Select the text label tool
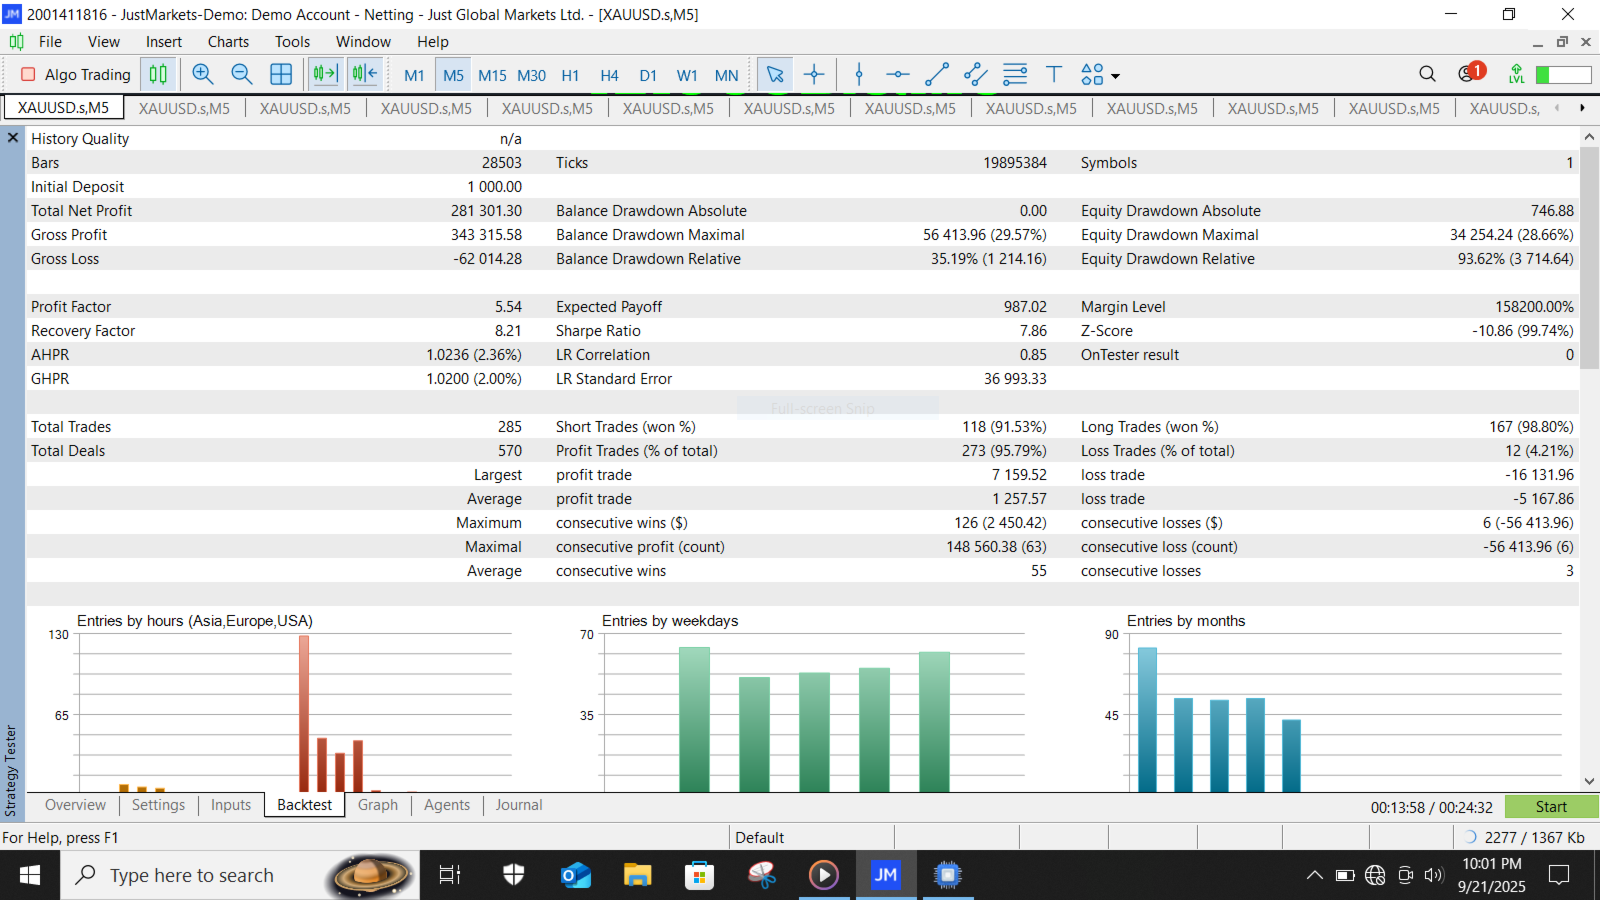 (1053, 74)
